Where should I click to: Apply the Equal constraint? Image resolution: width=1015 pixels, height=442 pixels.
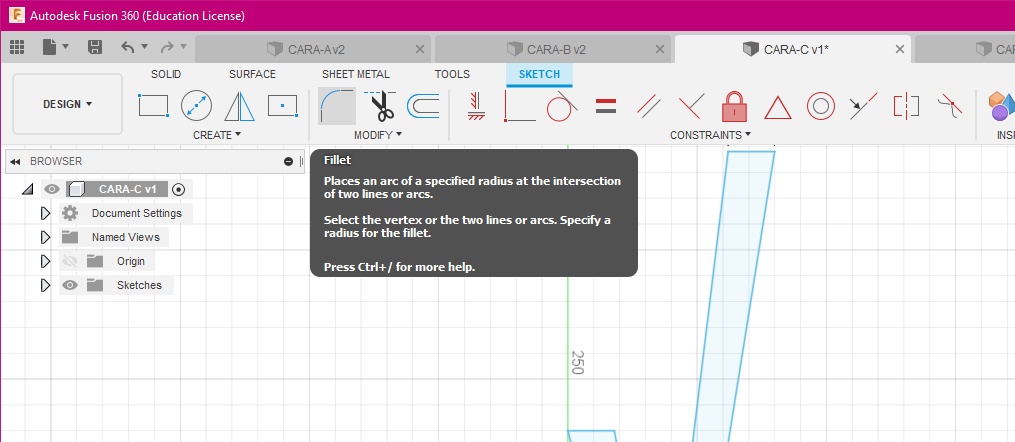[605, 105]
